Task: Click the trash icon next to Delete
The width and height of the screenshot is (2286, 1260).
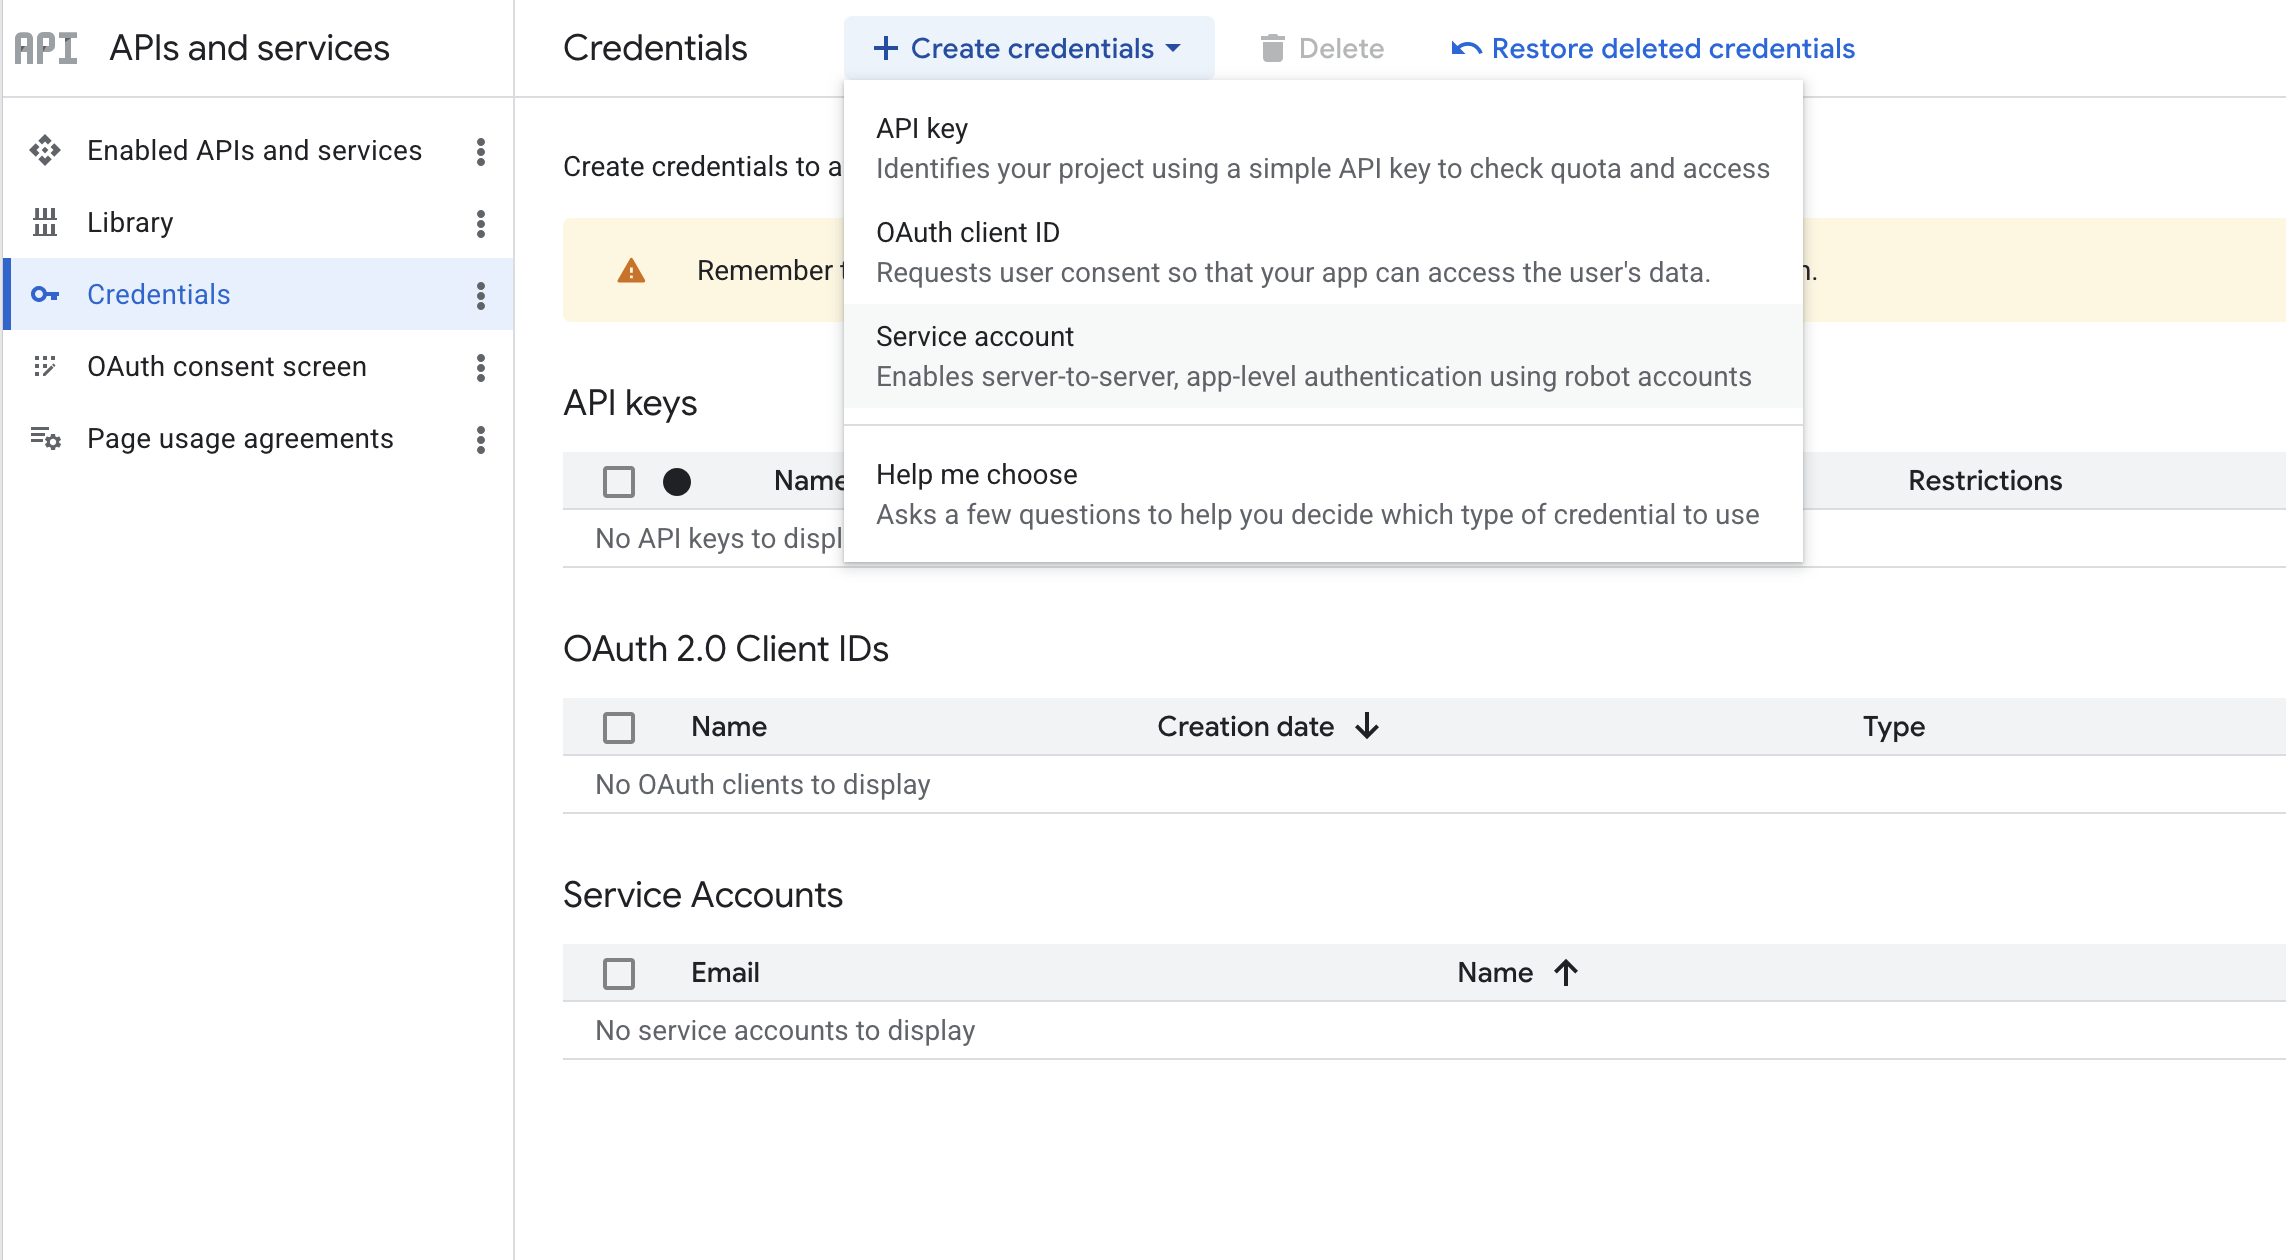Action: 1272,48
